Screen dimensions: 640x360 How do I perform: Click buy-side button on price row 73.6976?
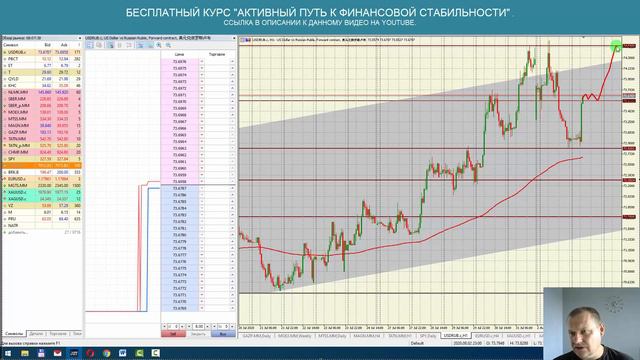pos(233,62)
